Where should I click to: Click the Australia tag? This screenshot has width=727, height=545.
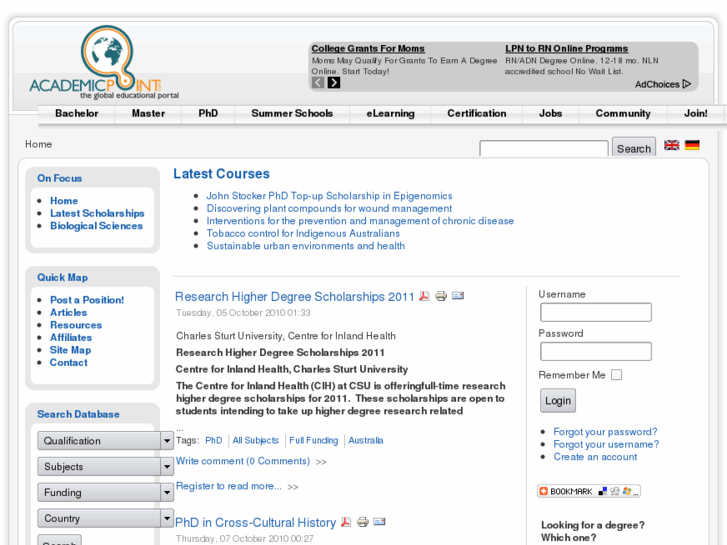pos(366,440)
